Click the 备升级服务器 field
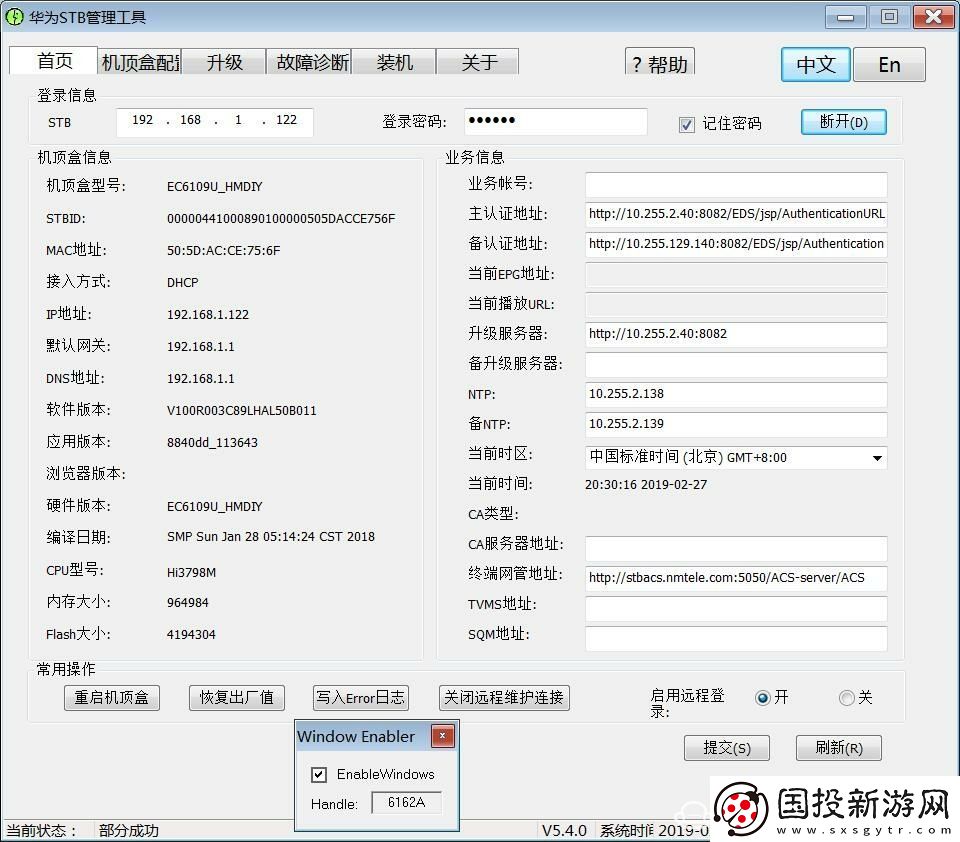Image resolution: width=960 pixels, height=842 pixels. tap(736, 364)
